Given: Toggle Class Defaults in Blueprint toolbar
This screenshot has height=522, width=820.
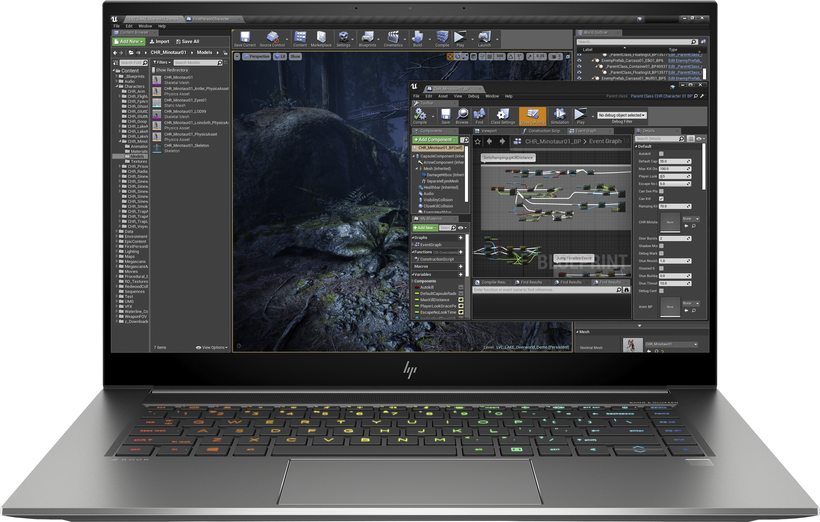Looking at the screenshot, I should pos(532,116).
